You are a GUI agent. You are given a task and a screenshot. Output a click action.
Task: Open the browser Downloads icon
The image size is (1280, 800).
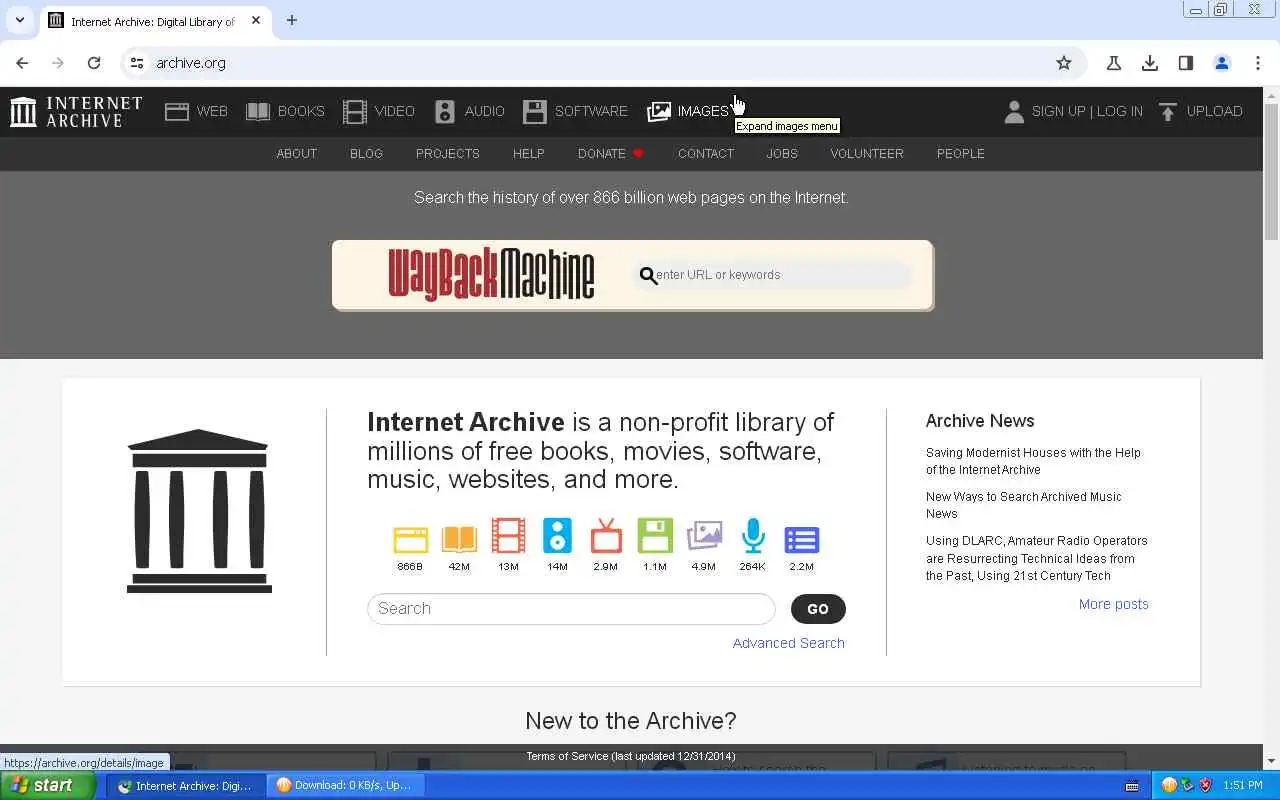click(x=1150, y=63)
